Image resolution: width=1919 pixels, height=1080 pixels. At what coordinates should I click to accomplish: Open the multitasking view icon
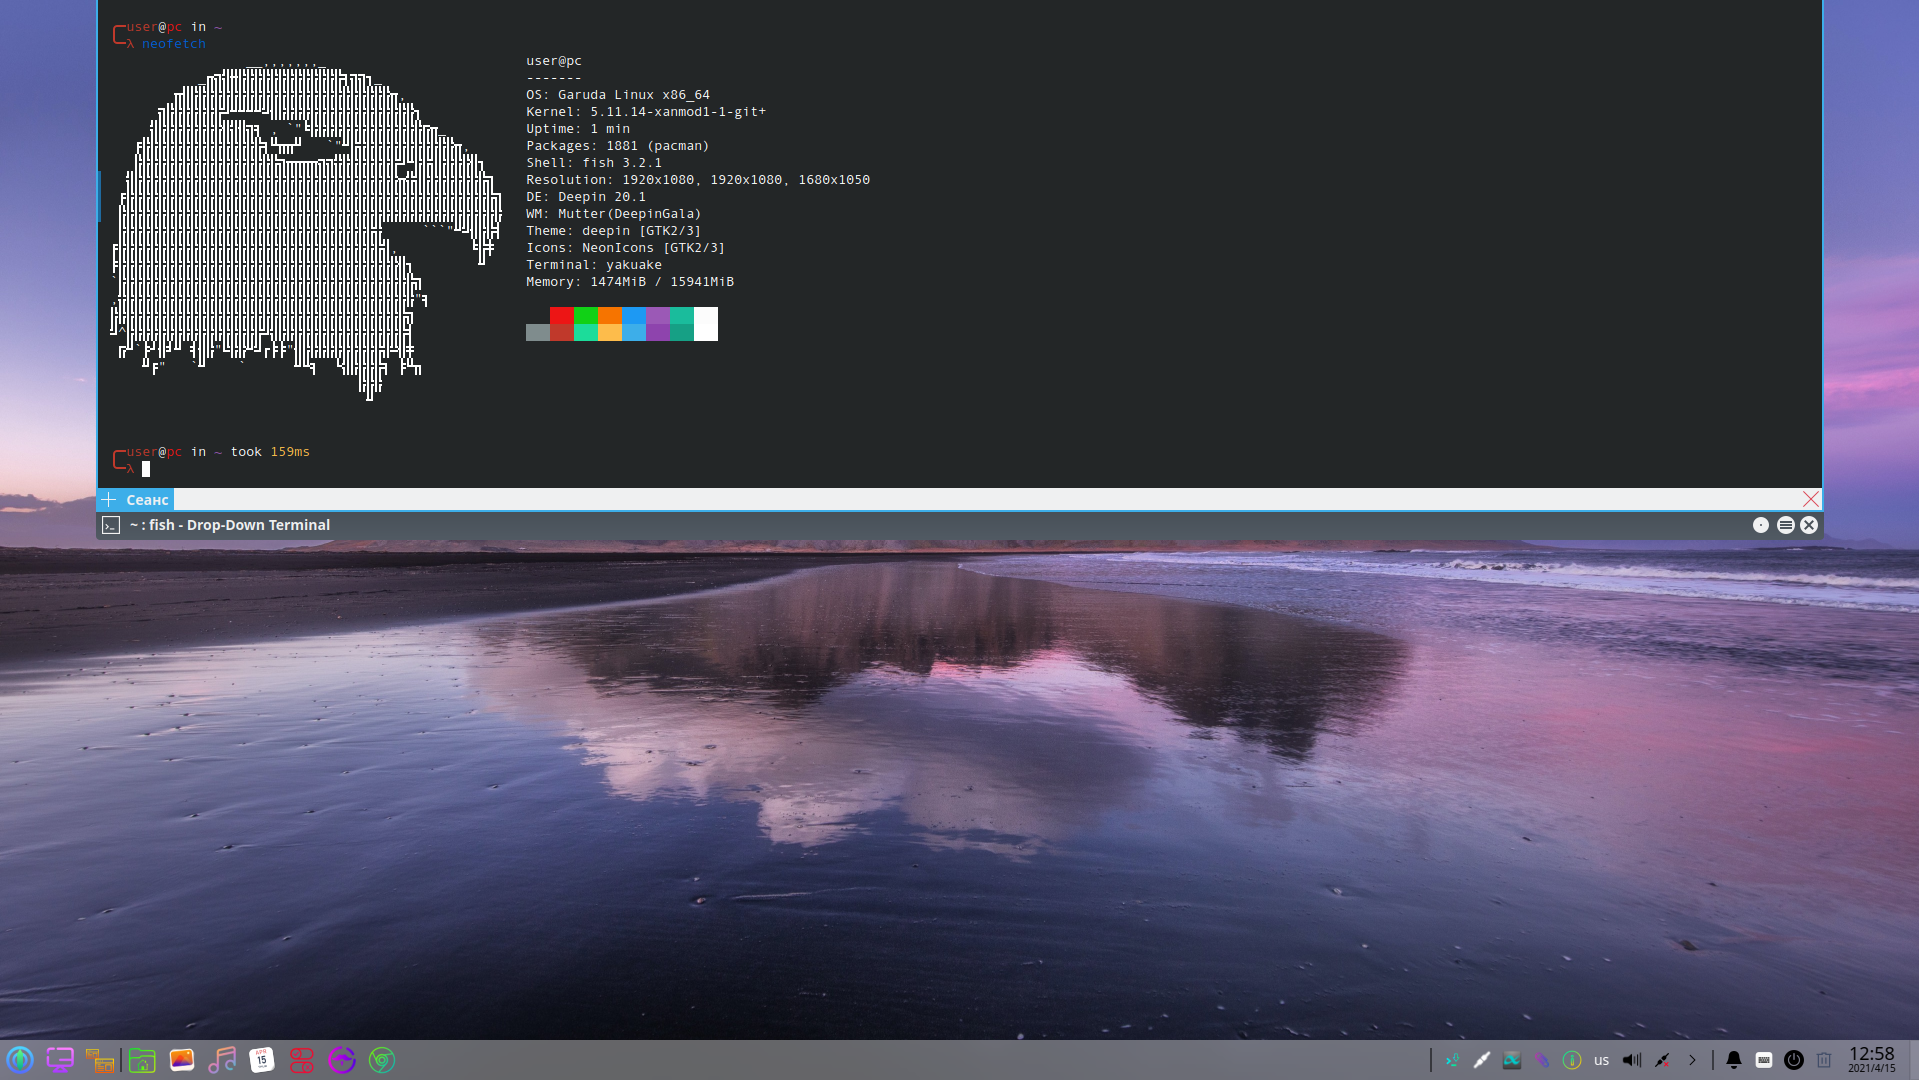[x=99, y=1060]
